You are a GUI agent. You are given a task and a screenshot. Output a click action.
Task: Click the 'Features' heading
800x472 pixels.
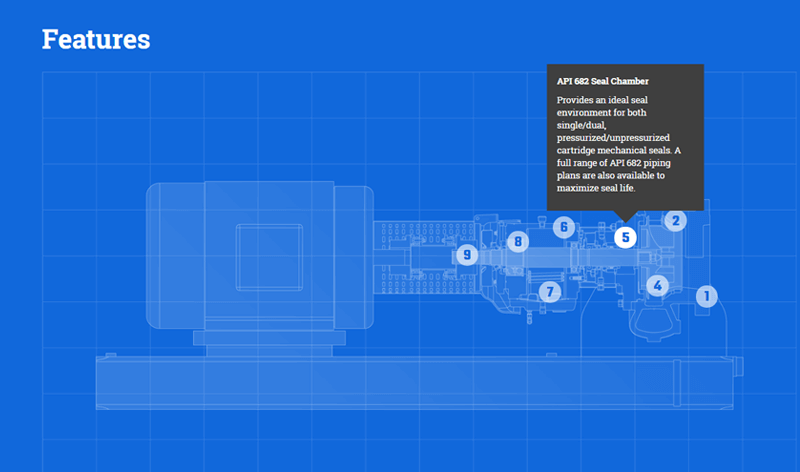(x=96, y=39)
